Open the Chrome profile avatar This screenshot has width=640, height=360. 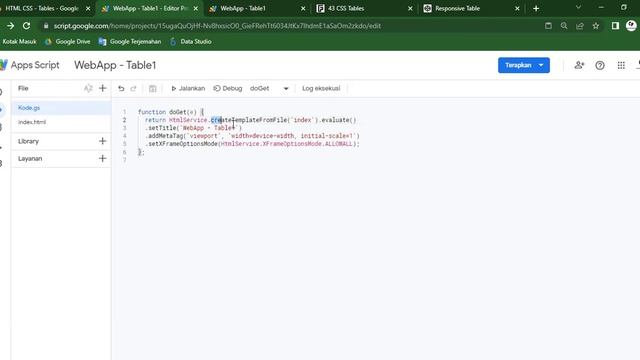pos(631,26)
